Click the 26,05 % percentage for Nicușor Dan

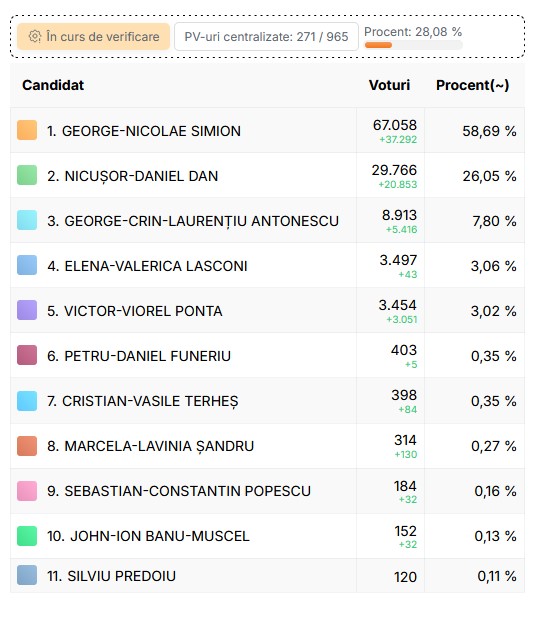pyautogui.click(x=489, y=176)
